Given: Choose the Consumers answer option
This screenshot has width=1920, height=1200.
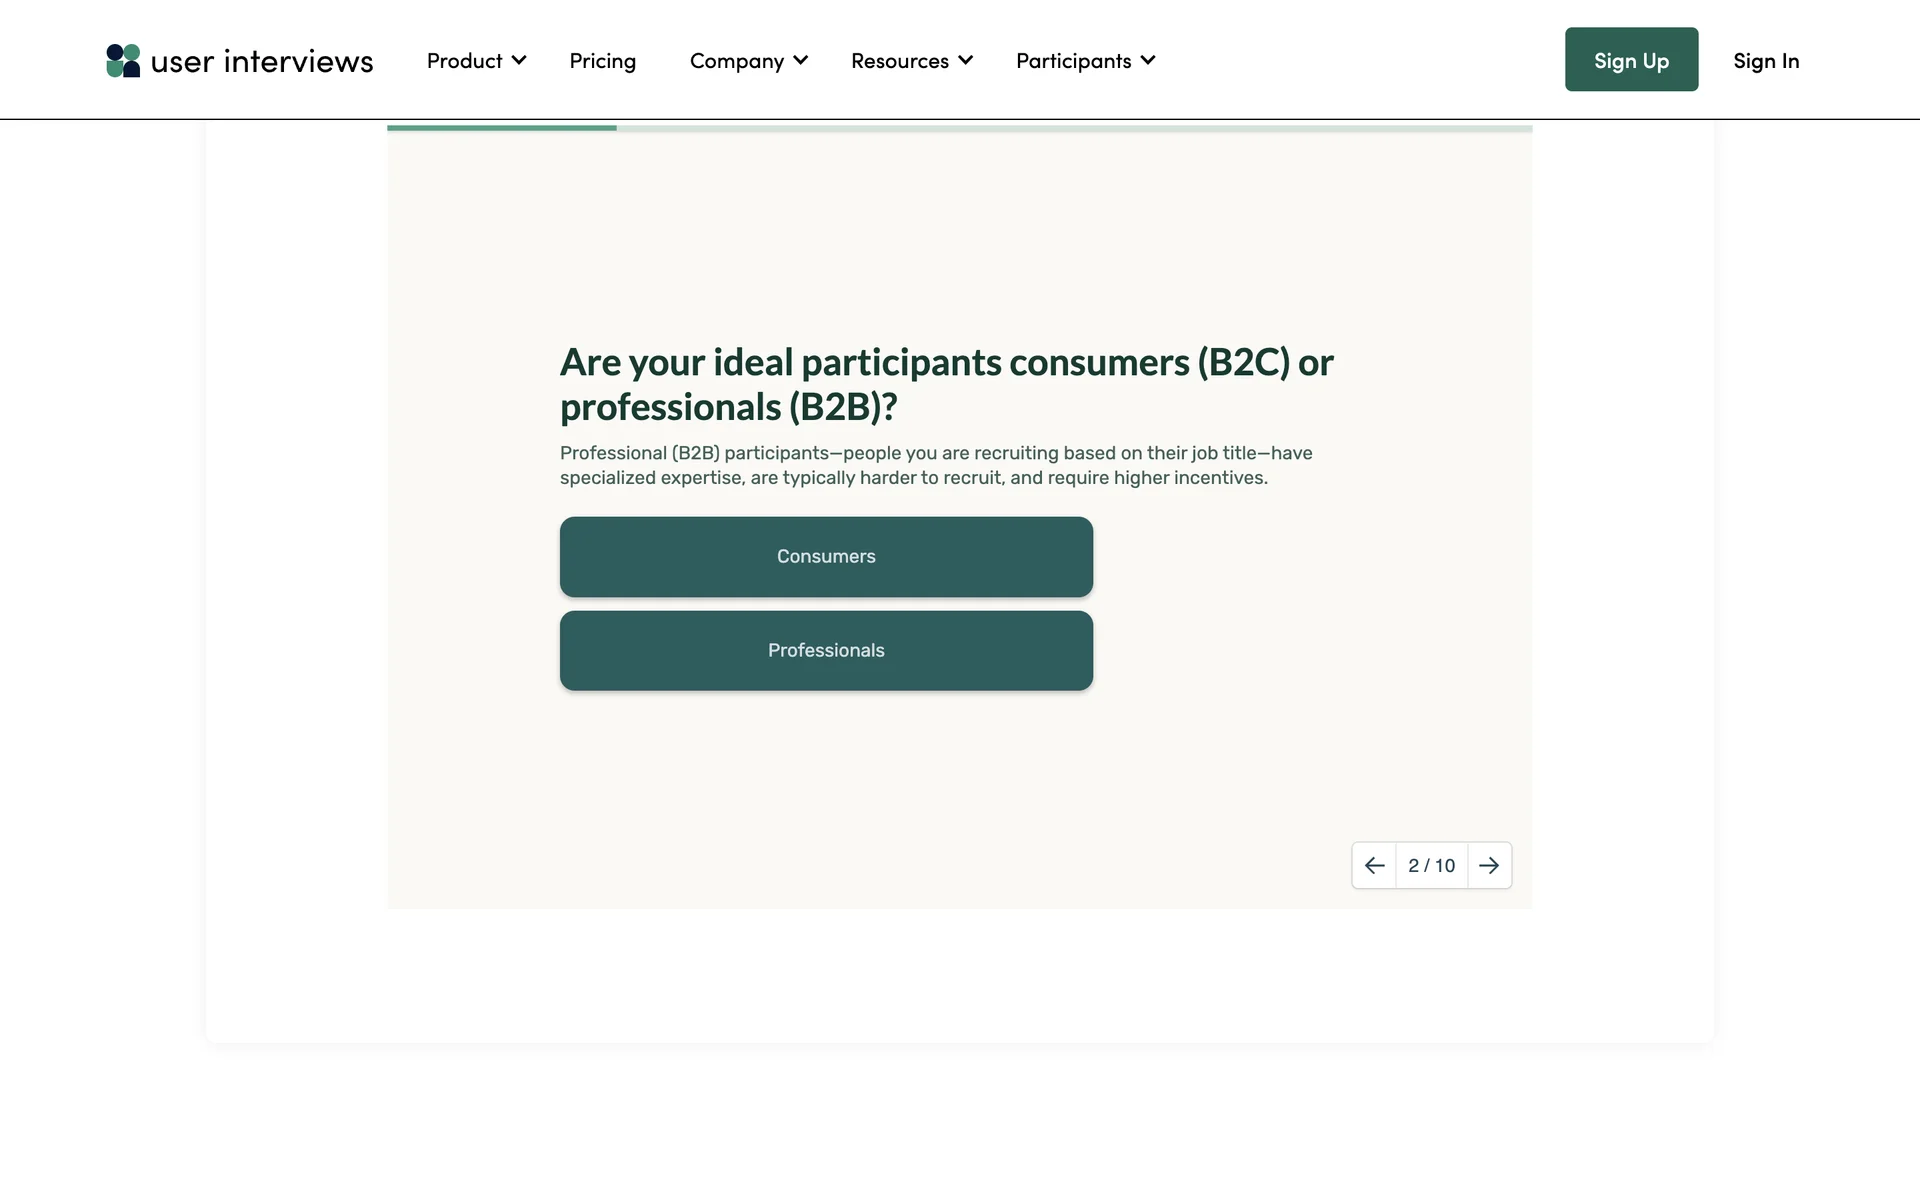Looking at the screenshot, I should coord(826,557).
